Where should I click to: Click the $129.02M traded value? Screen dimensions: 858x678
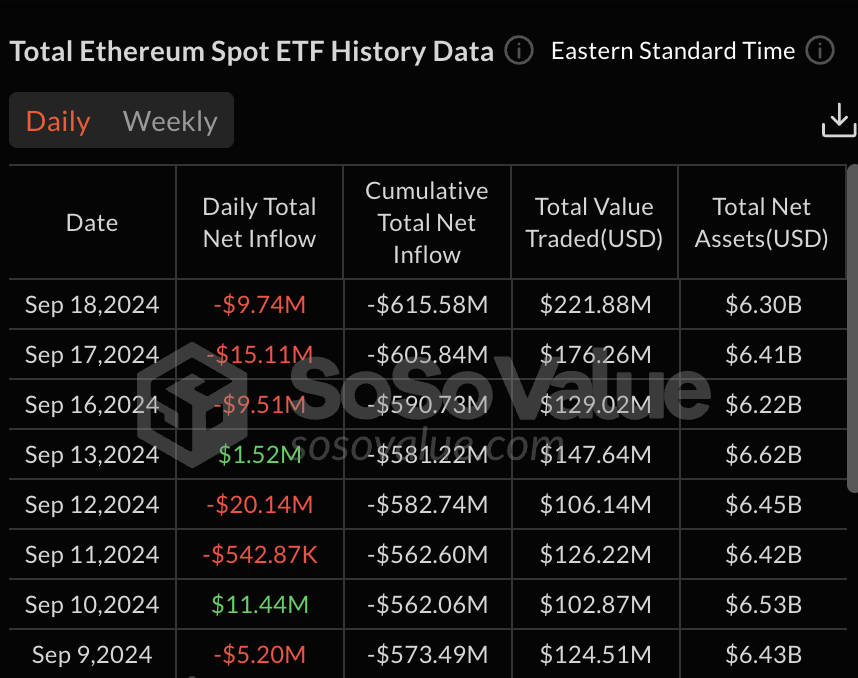[x=595, y=405]
